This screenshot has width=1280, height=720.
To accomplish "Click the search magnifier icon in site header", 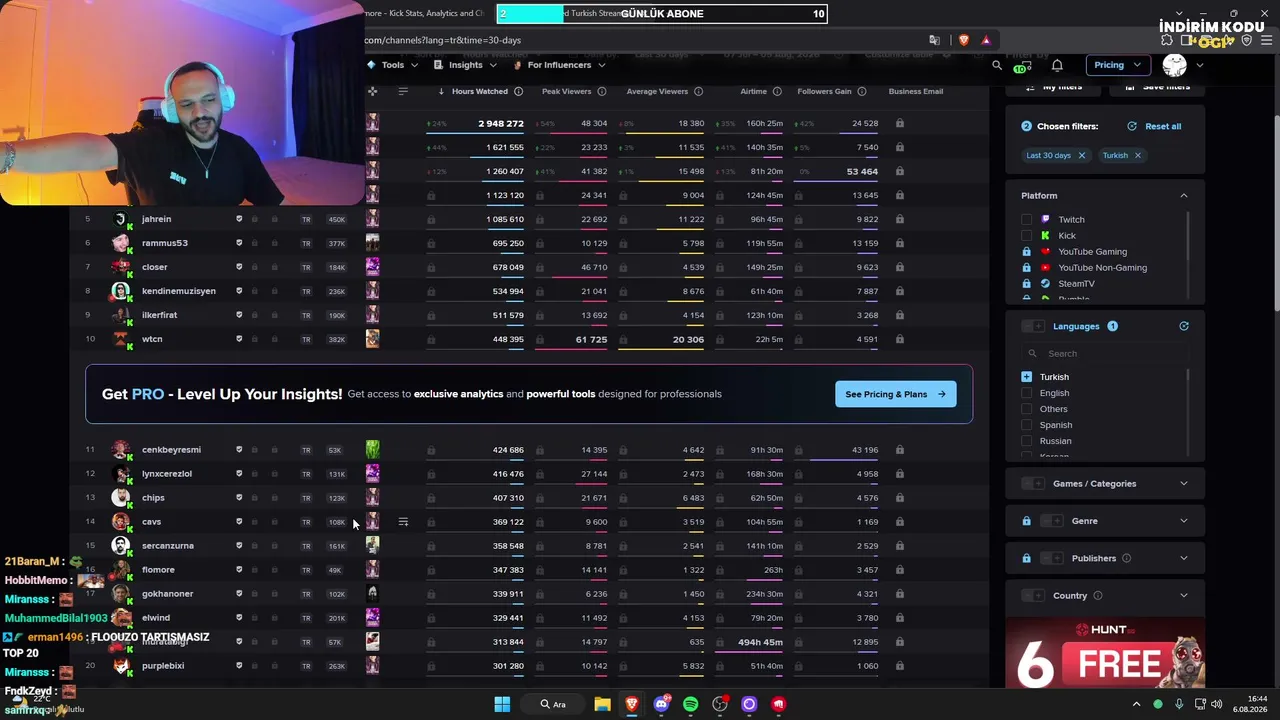I will [997, 65].
